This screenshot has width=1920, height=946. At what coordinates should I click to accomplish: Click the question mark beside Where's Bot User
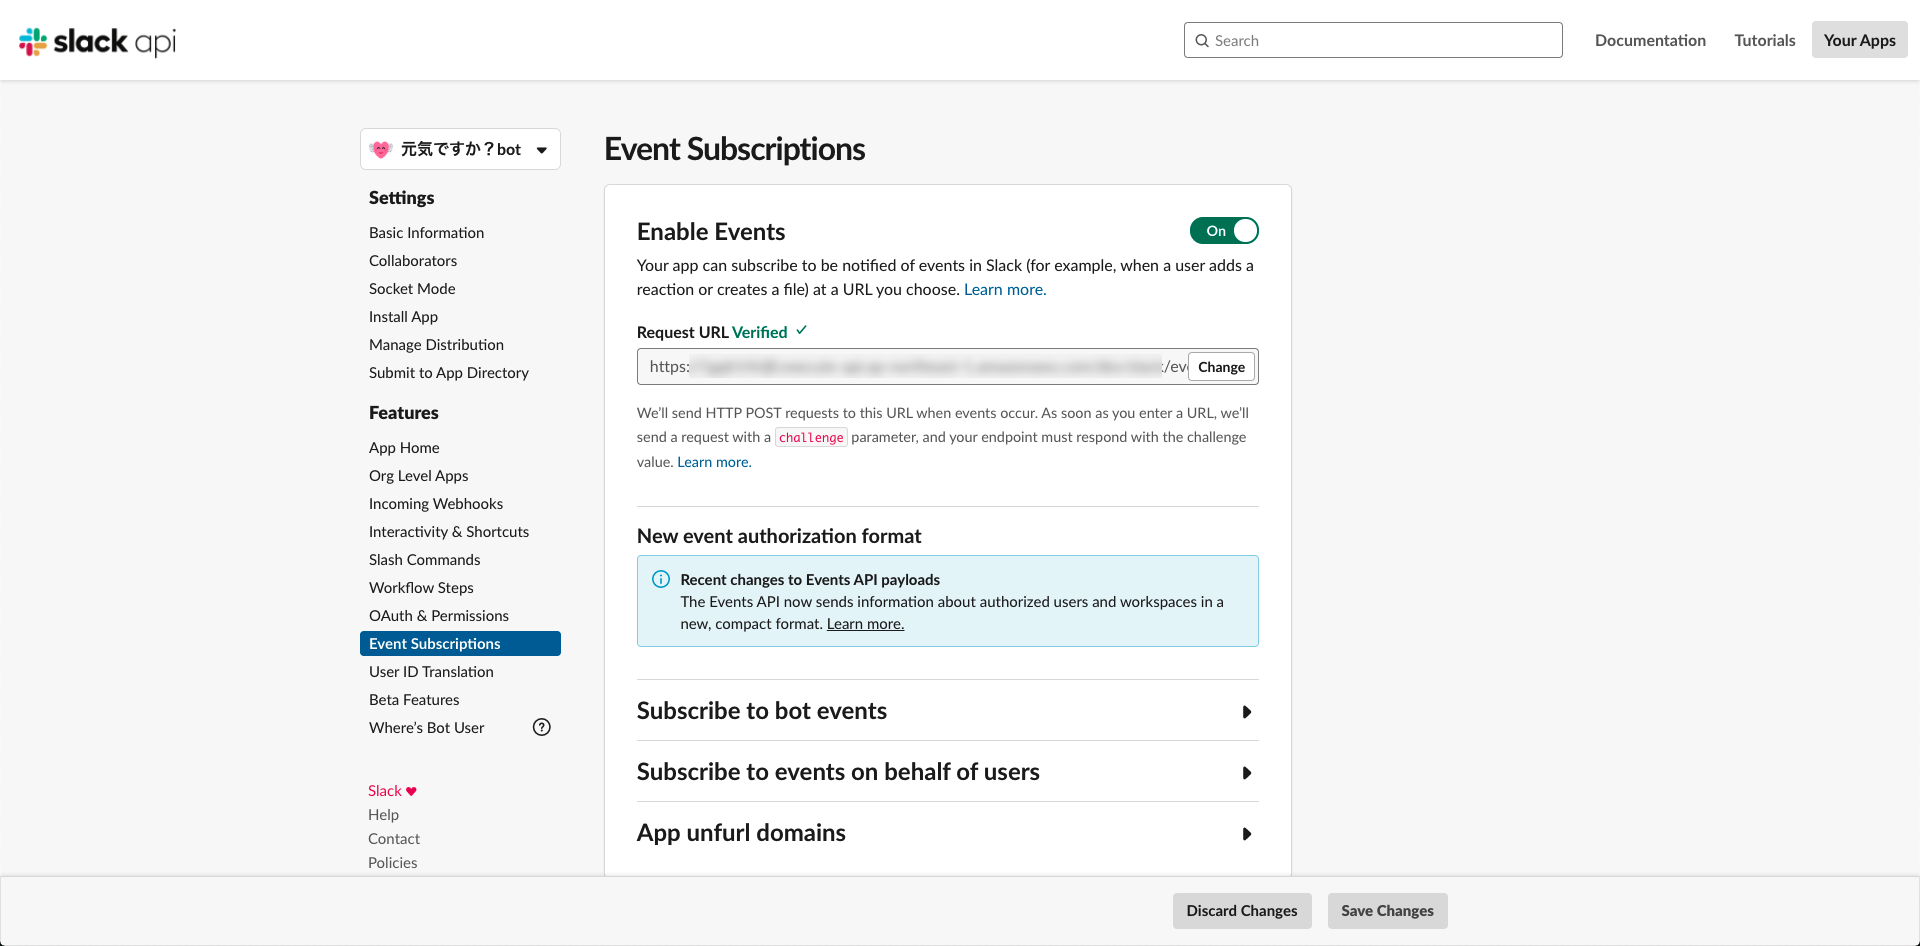click(x=541, y=727)
